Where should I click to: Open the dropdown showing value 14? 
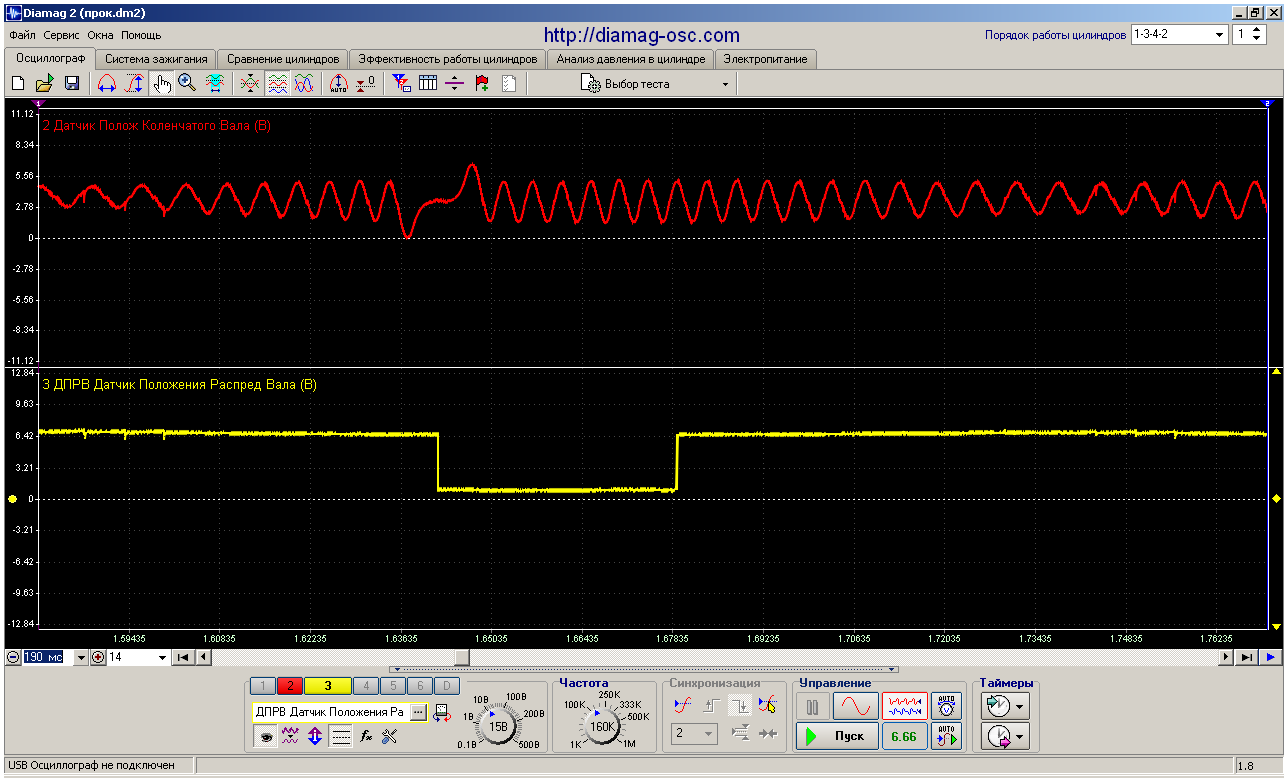click(x=162, y=657)
